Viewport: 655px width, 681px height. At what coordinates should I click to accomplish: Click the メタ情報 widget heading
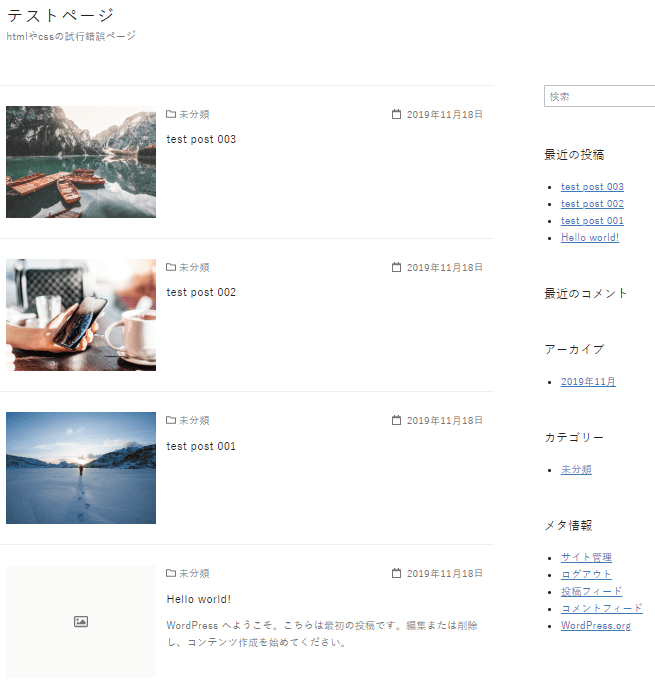coord(568,526)
